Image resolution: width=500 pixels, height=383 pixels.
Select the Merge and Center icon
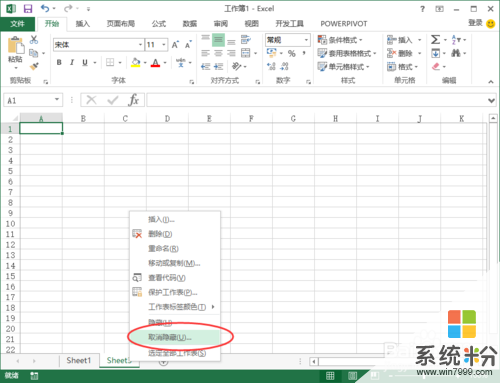[246, 53]
